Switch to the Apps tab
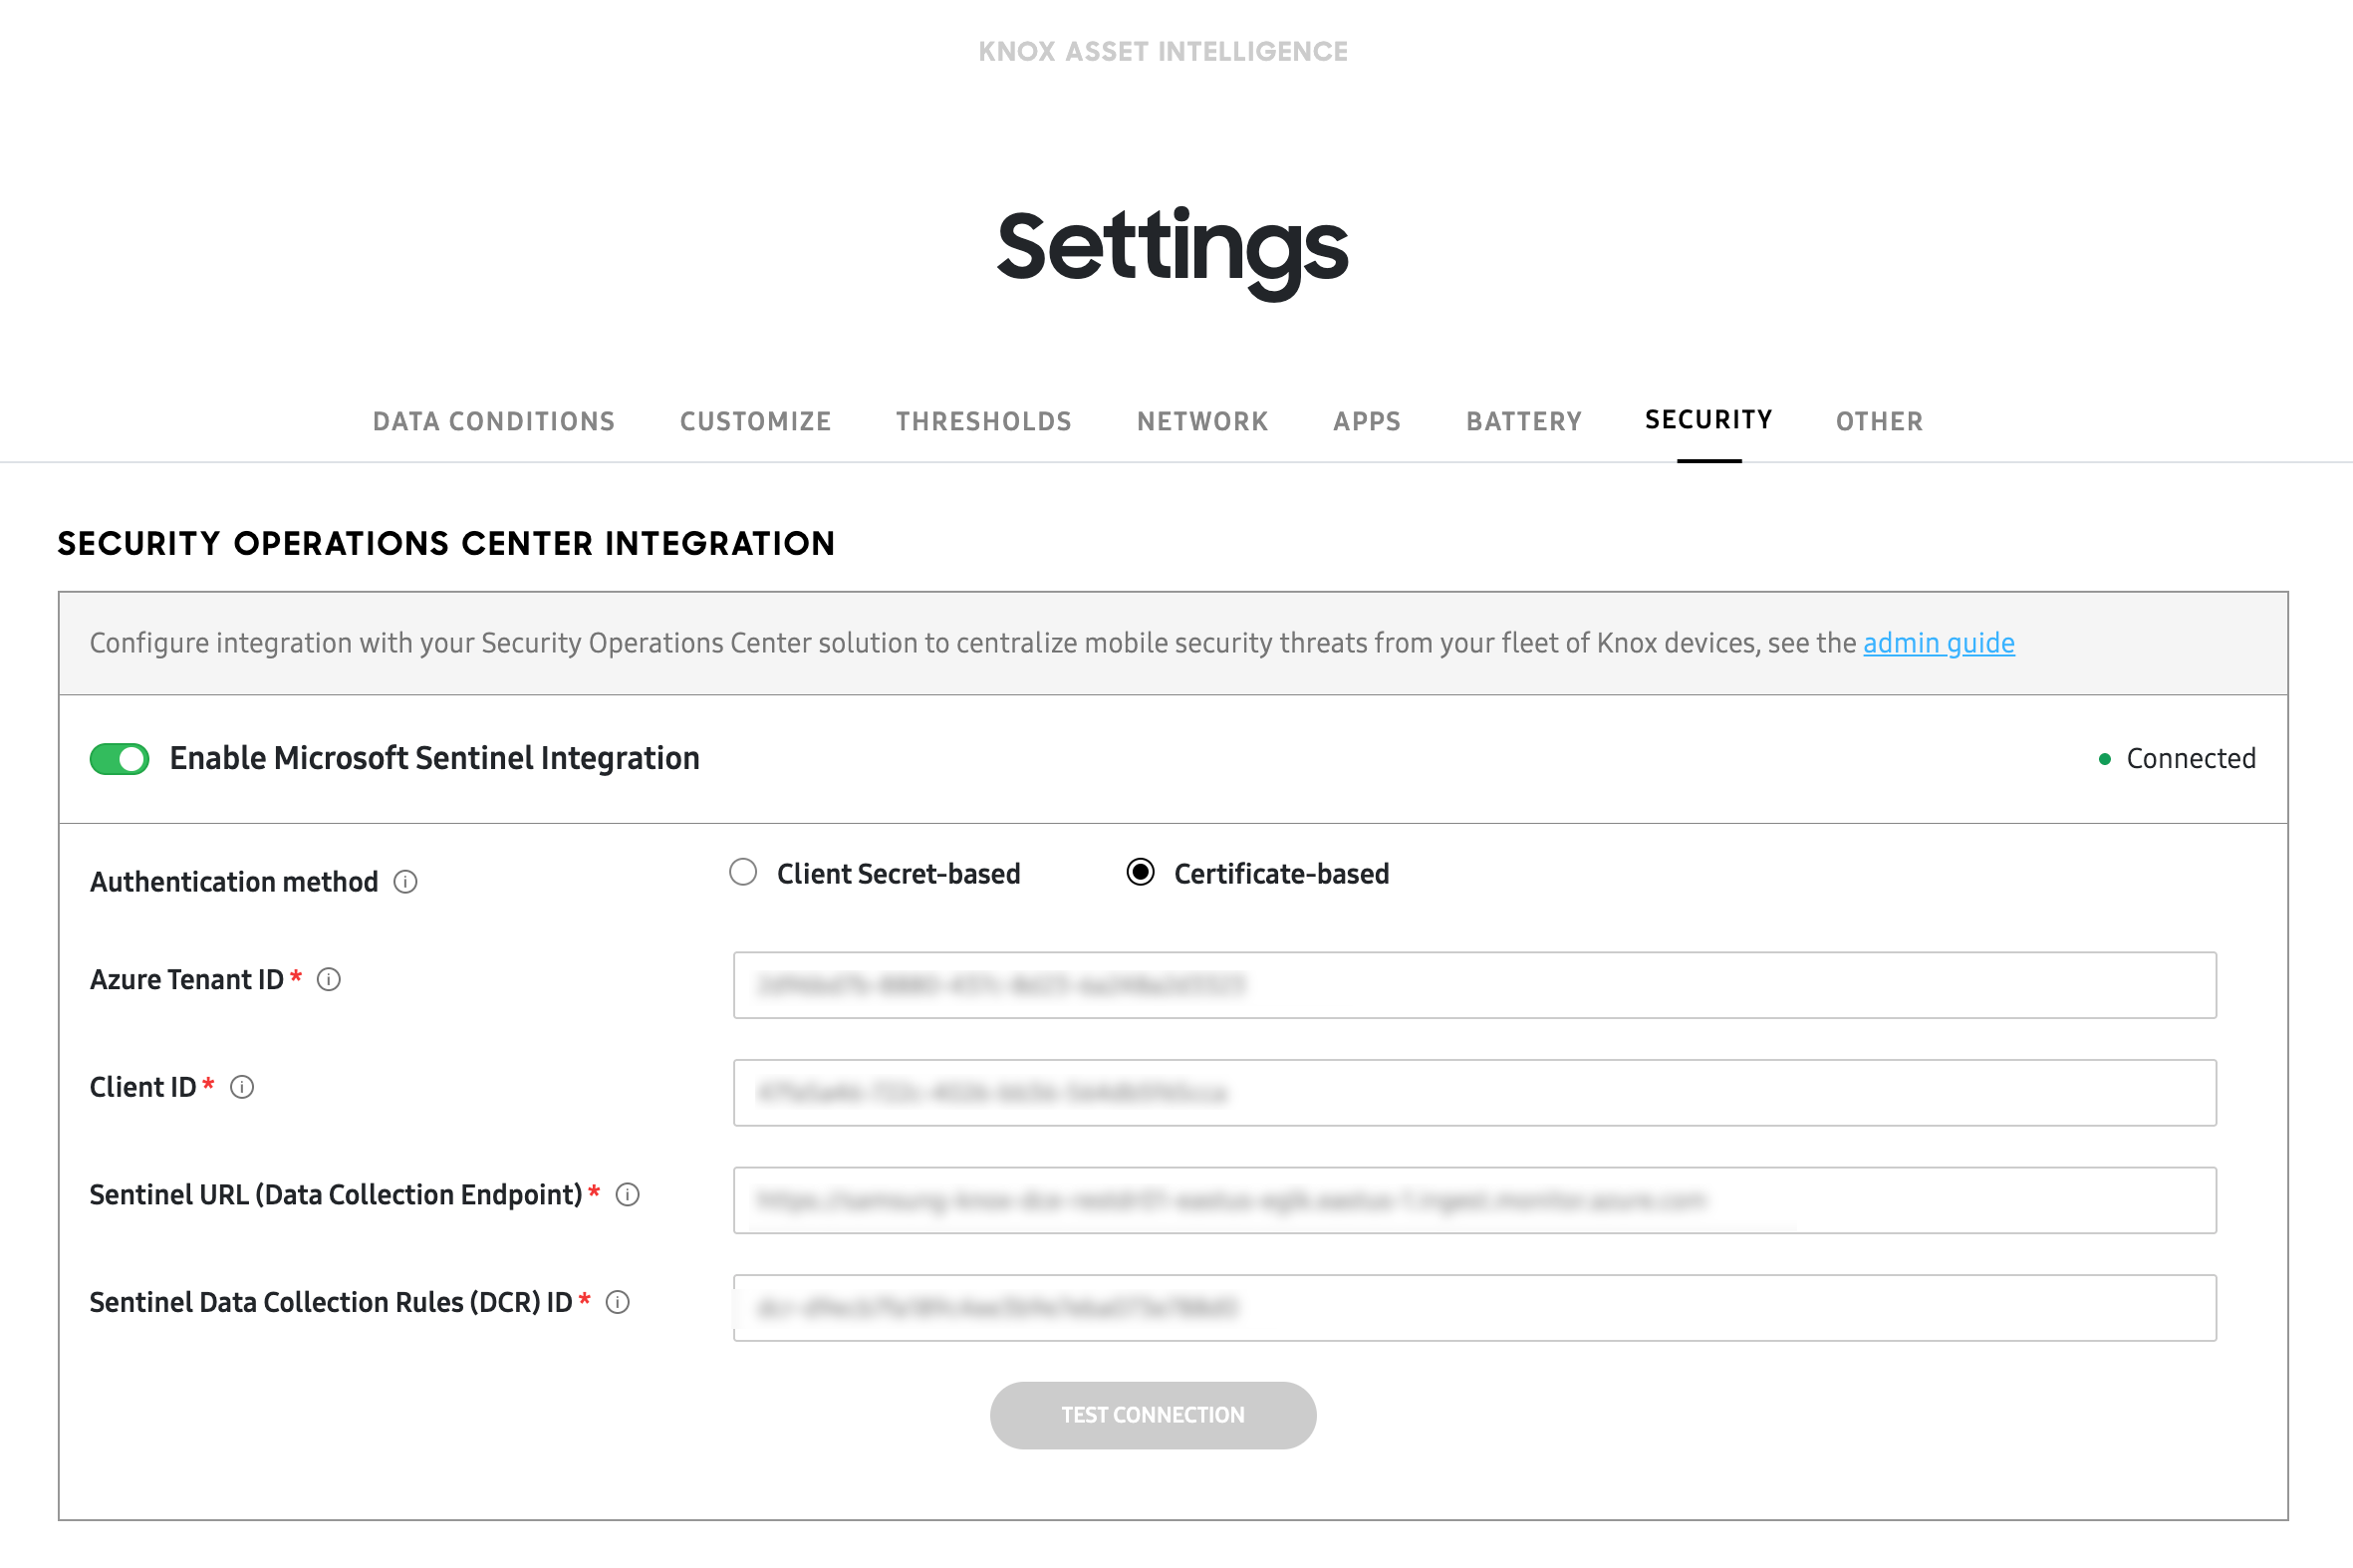Image resolution: width=2353 pixels, height=1568 pixels. pos(1367,421)
